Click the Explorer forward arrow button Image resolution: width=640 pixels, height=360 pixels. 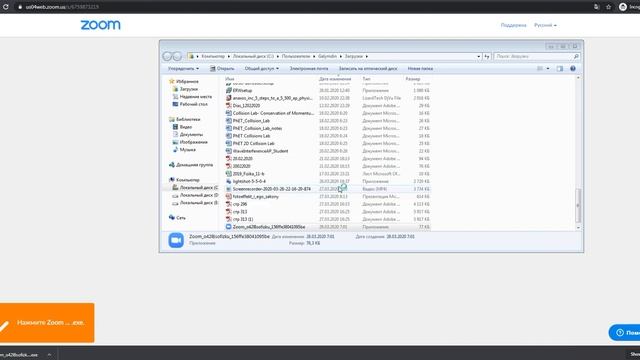(x=177, y=56)
